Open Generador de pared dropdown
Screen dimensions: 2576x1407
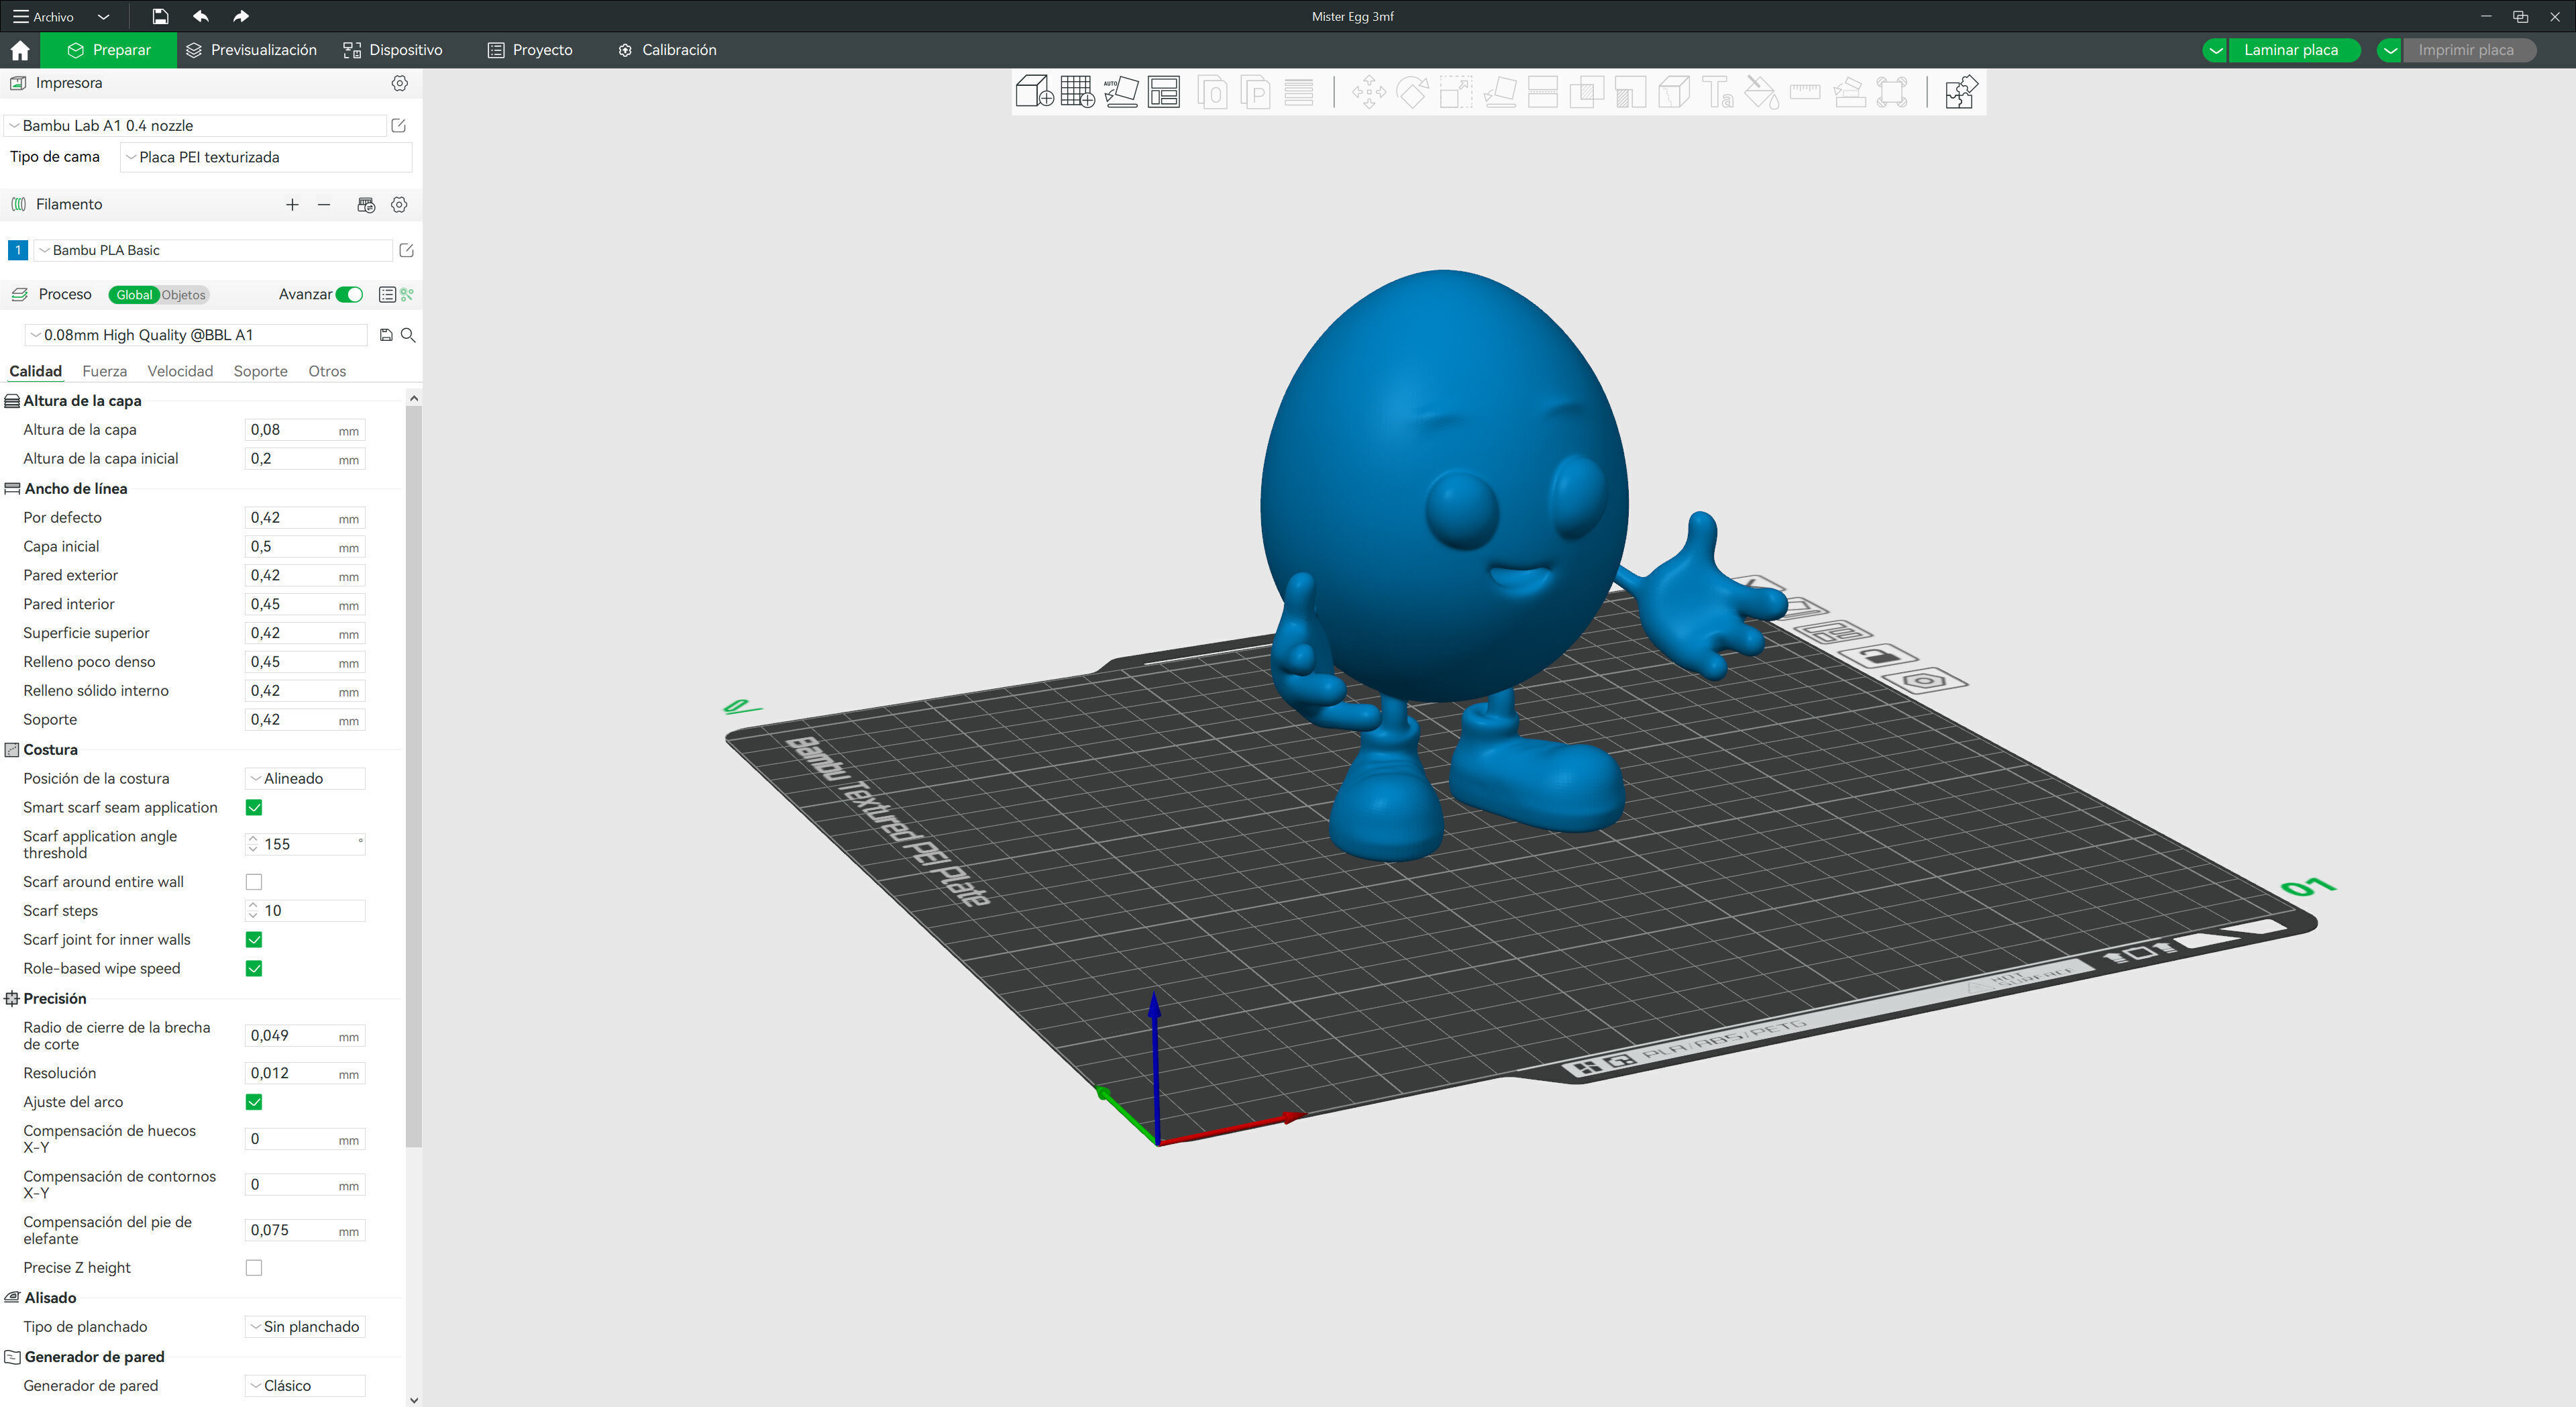305,1386
